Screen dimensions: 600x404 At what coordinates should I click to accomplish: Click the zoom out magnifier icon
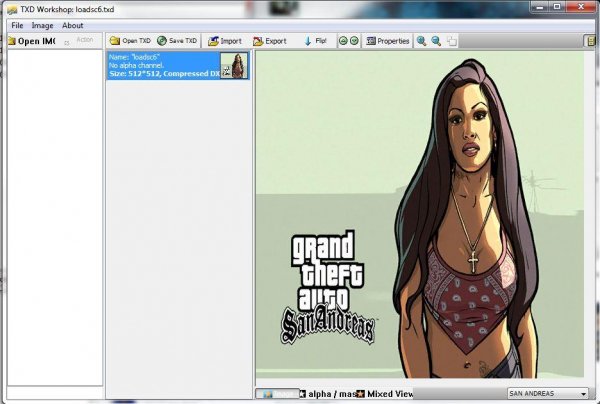[436, 41]
